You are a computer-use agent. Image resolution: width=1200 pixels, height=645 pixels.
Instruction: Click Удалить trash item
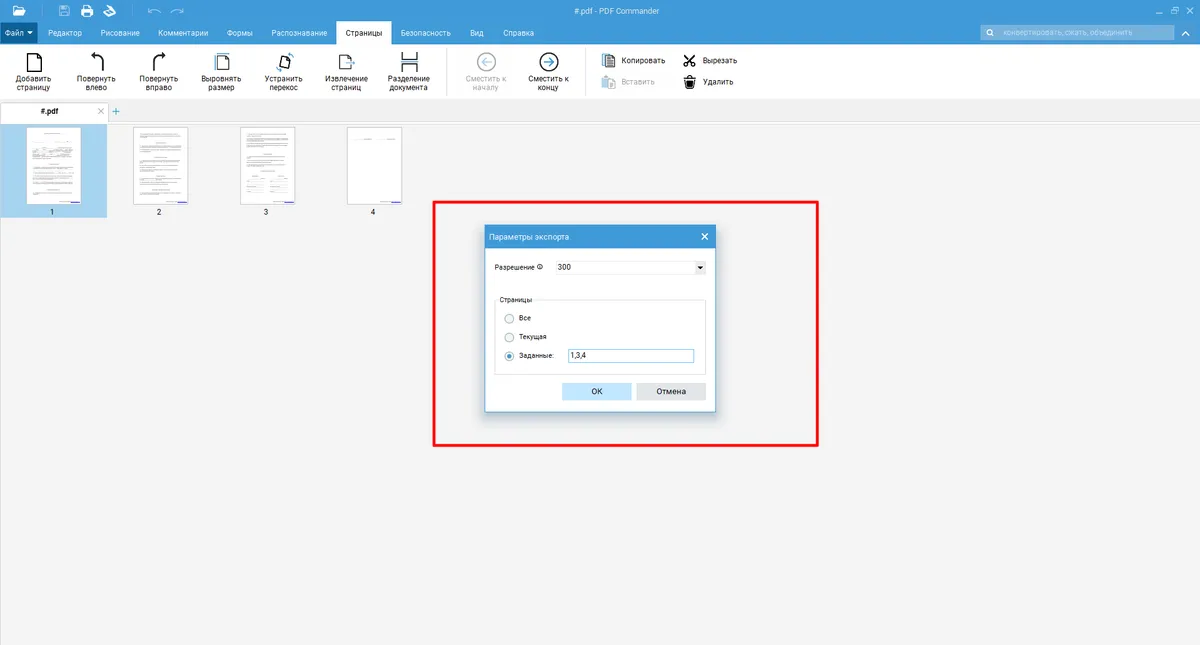[708, 82]
